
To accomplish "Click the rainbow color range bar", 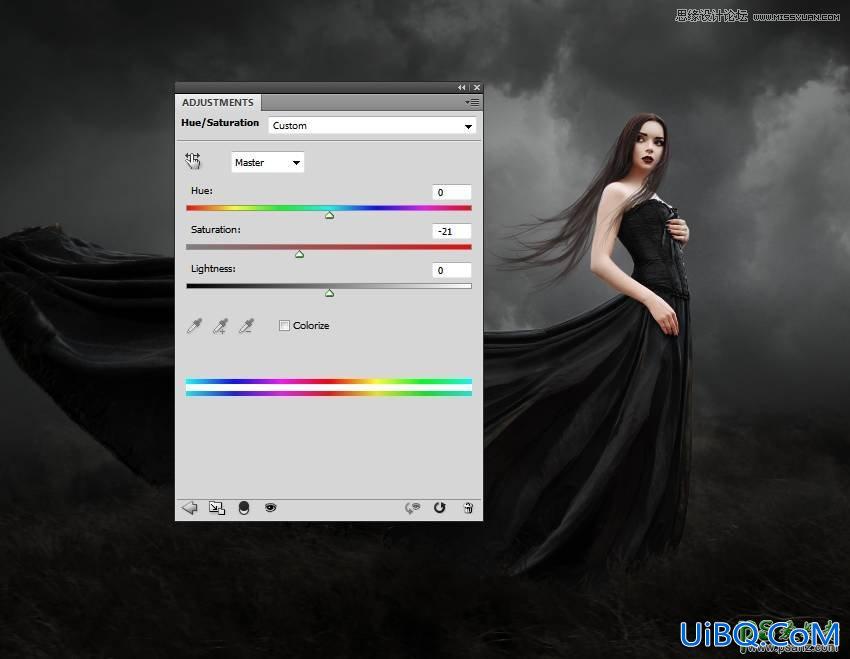I will [329, 387].
